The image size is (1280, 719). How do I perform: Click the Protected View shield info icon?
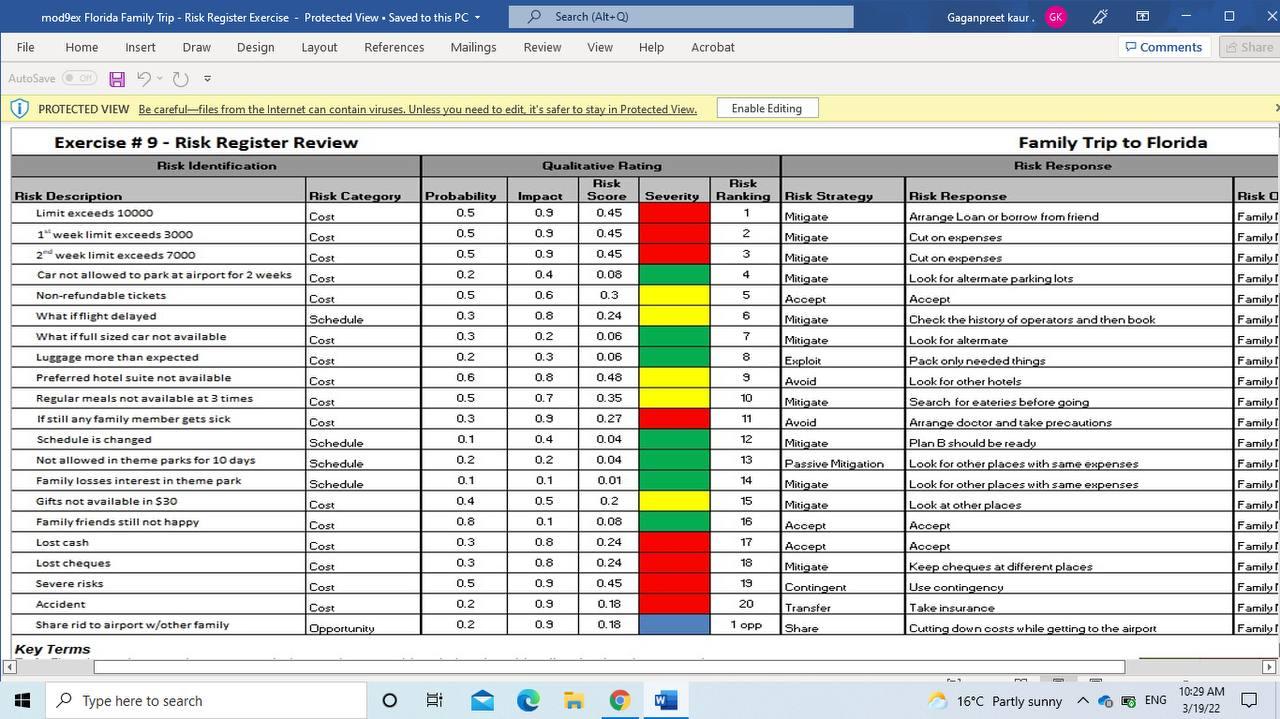[x=19, y=108]
